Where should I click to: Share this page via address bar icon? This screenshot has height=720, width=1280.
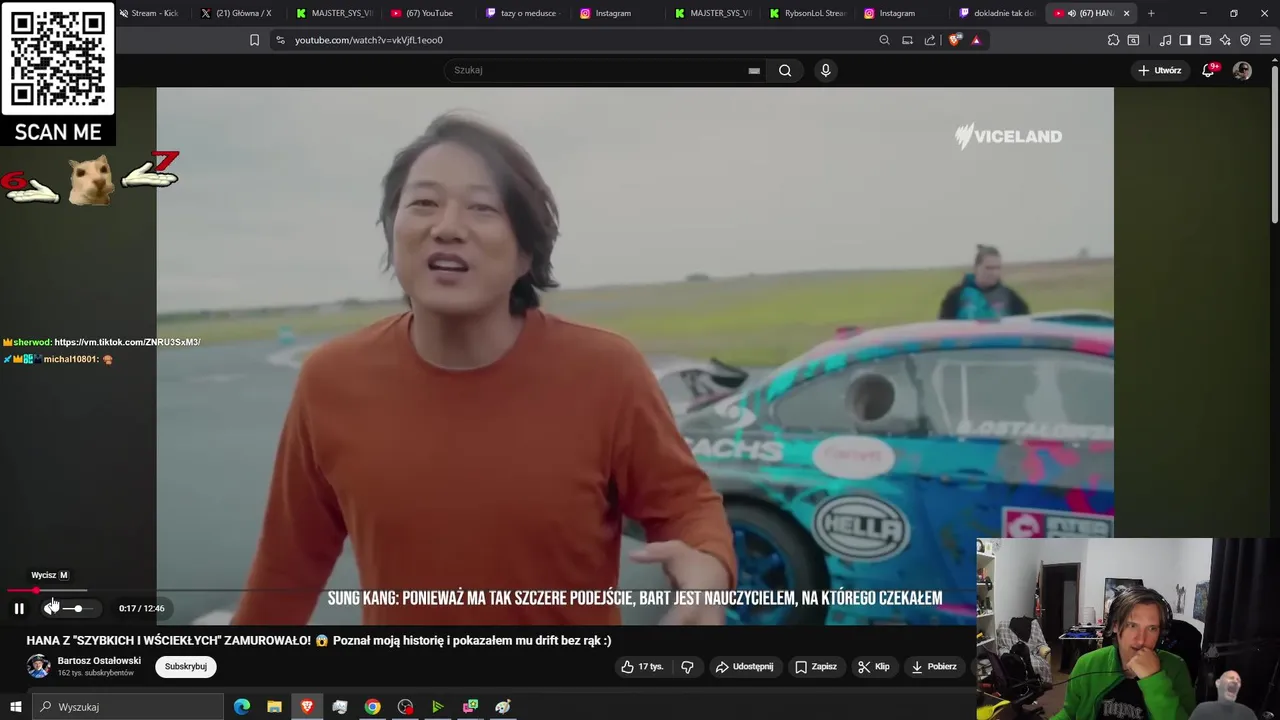(x=930, y=40)
